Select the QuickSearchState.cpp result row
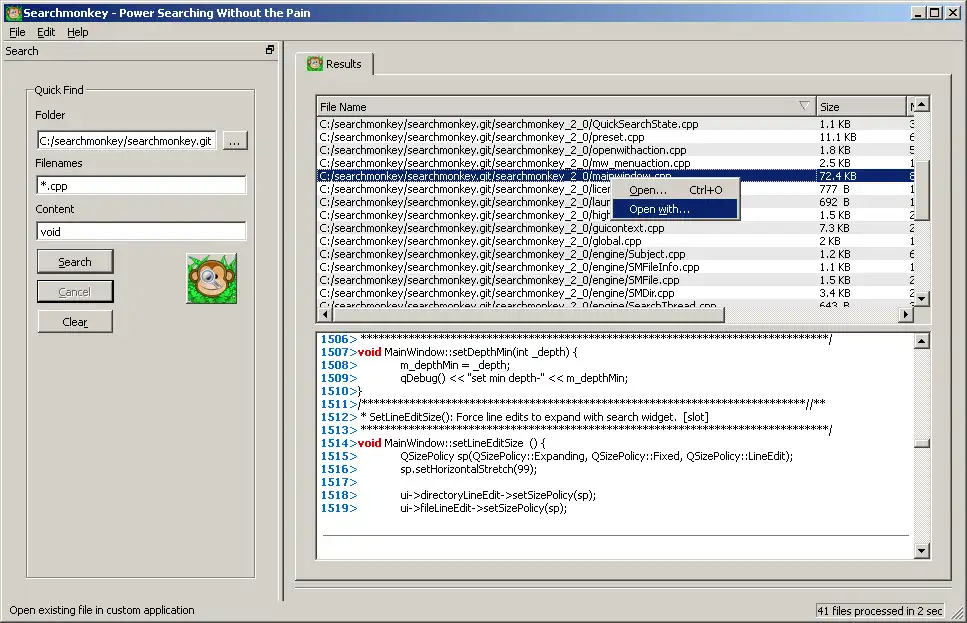The height and width of the screenshot is (623, 967). coord(615,124)
